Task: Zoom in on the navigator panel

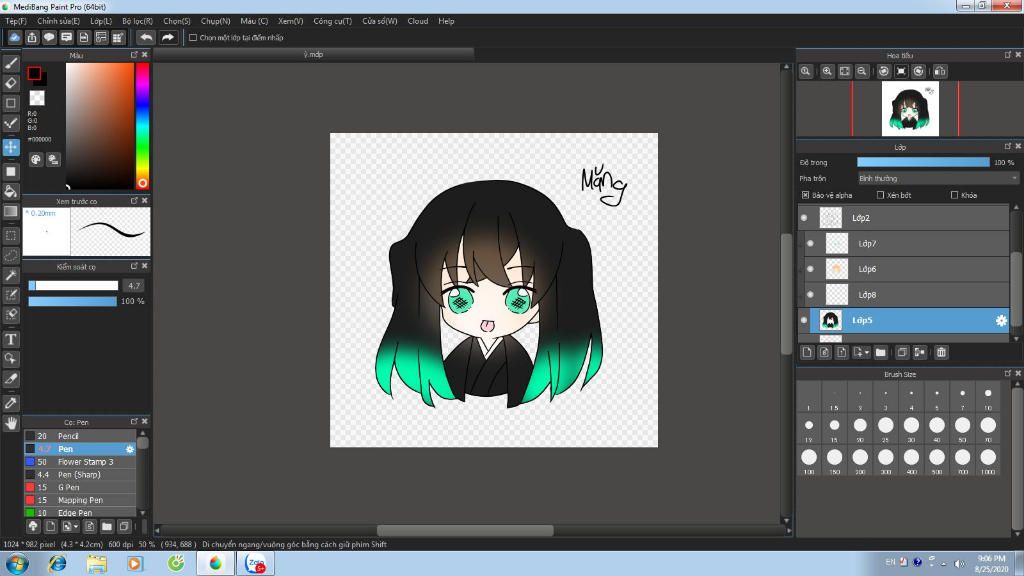Action: (827, 71)
